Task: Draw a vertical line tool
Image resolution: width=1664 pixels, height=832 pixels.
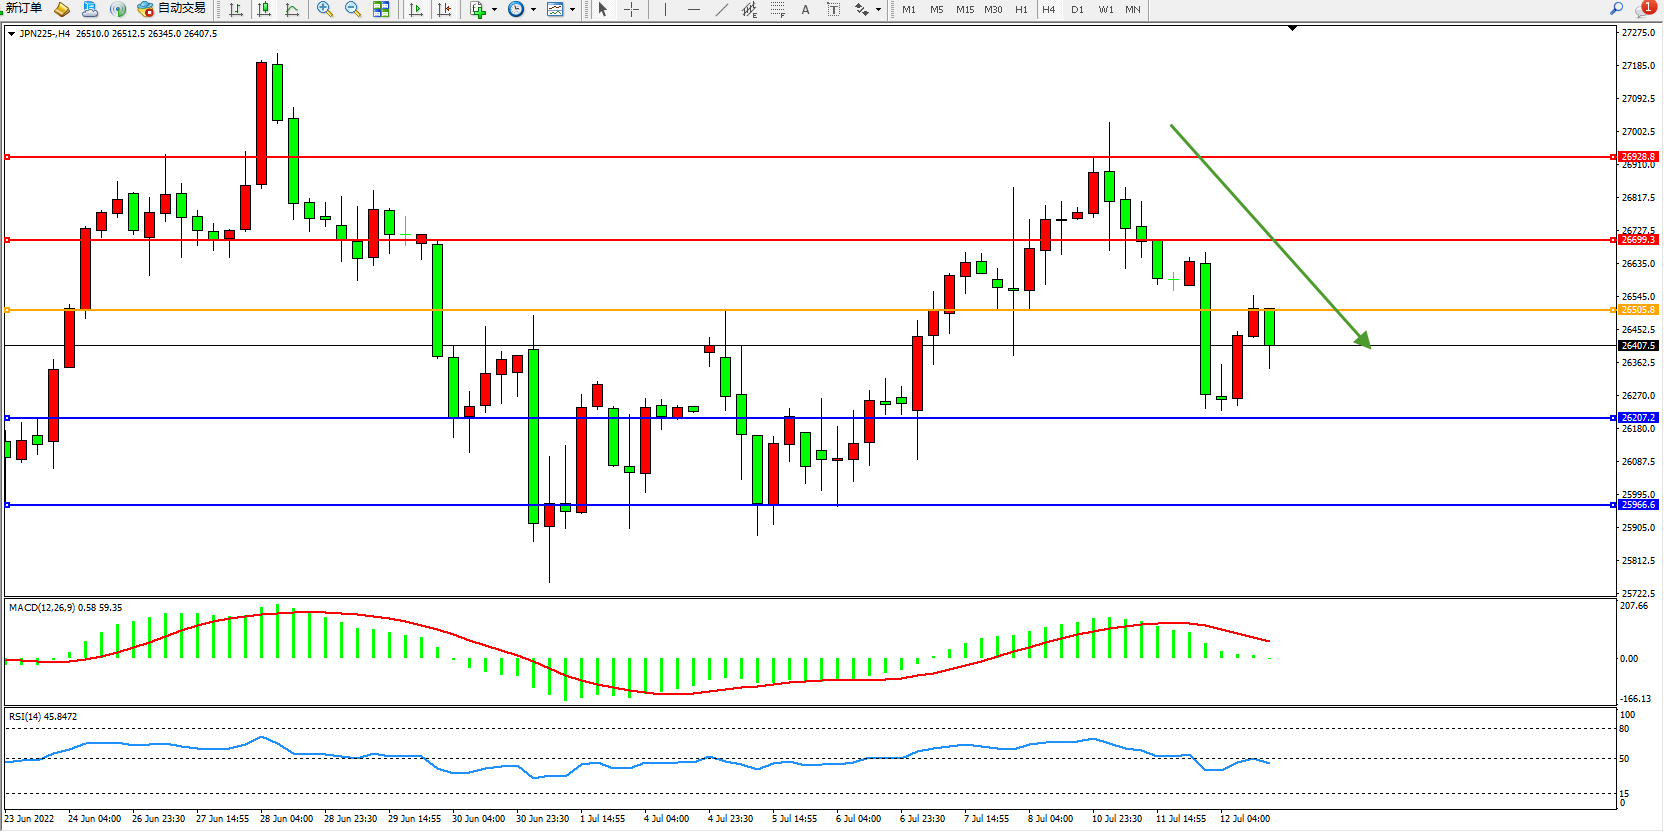Action: tap(665, 9)
